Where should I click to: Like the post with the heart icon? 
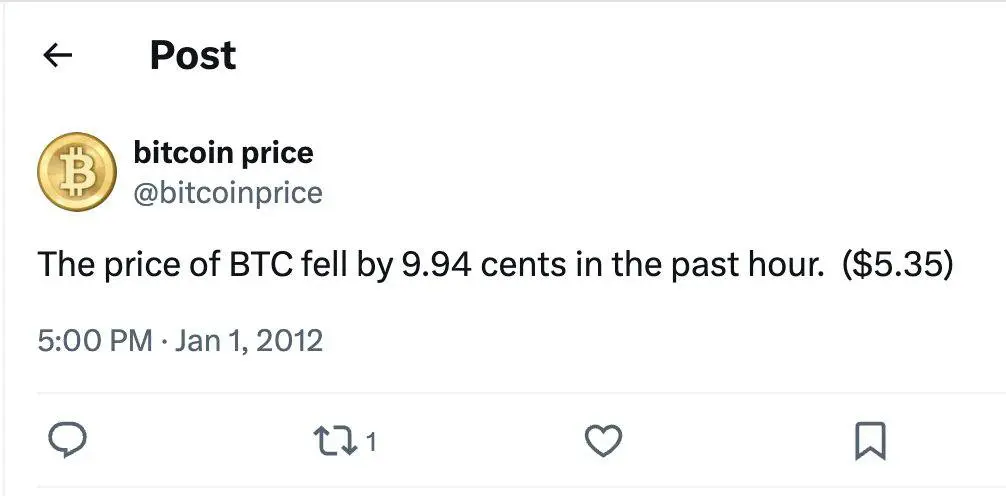(x=604, y=441)
